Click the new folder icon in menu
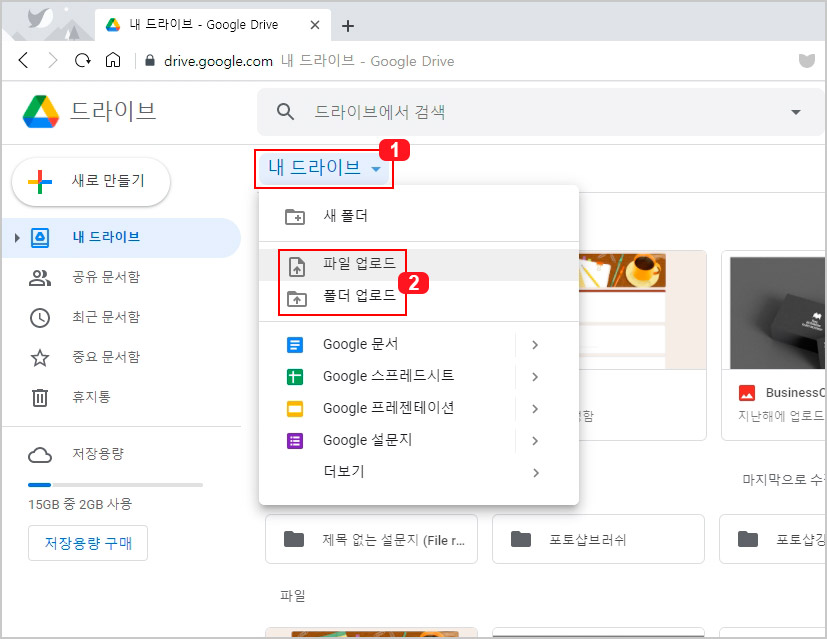 295,217
